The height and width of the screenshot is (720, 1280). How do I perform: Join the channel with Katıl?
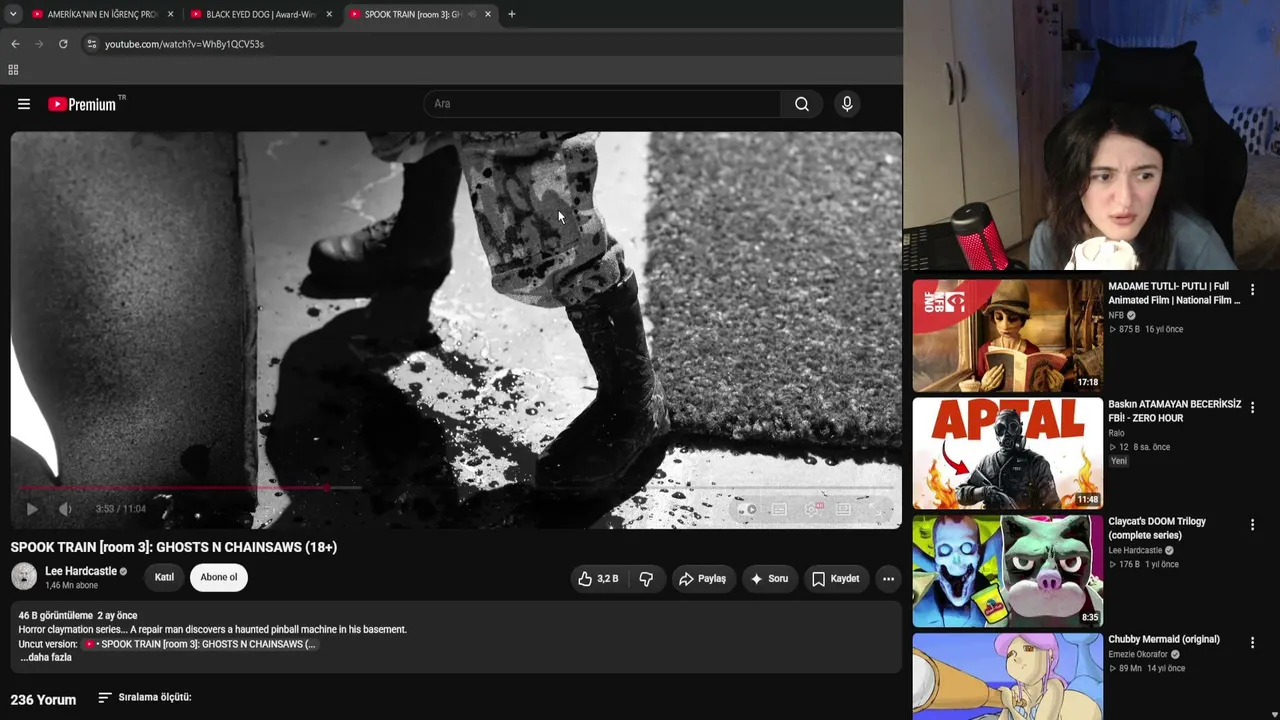tap(164, 577)
